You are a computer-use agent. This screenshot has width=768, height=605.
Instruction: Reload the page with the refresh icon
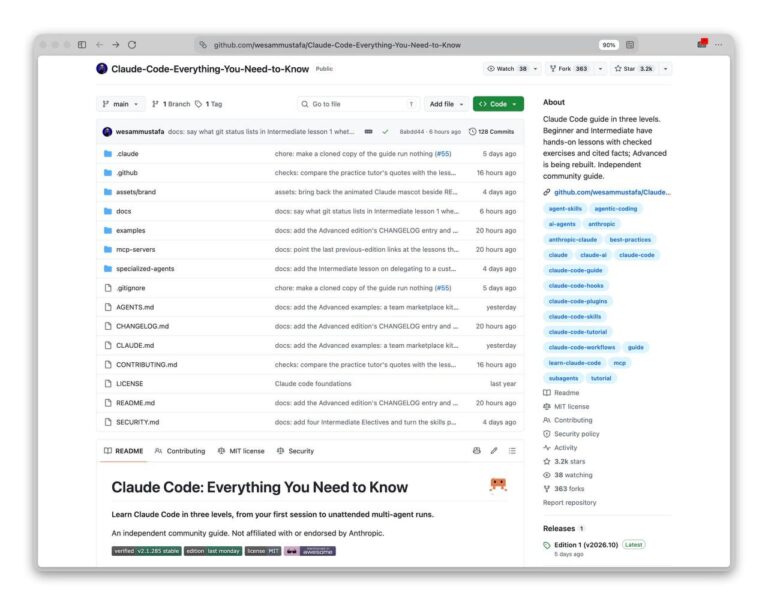tap(132, 45)
